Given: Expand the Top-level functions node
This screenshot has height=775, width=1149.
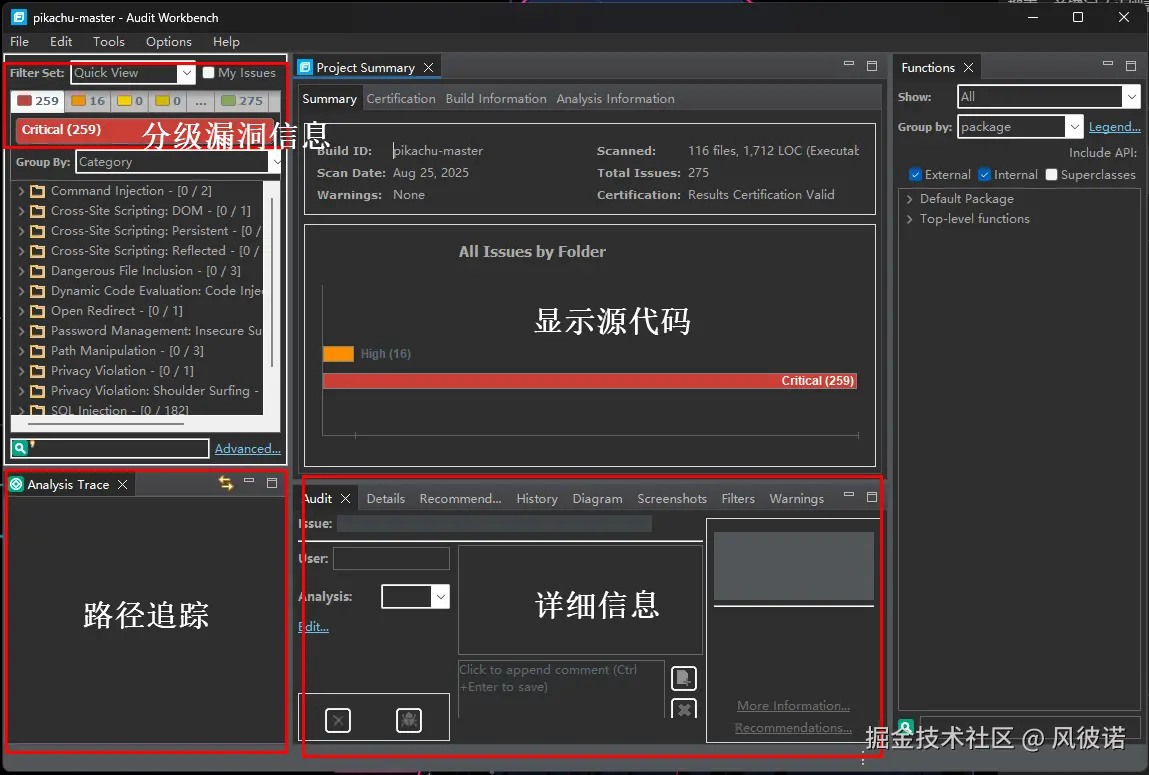Looking at the screenshot, I should [x=909, y=219].
